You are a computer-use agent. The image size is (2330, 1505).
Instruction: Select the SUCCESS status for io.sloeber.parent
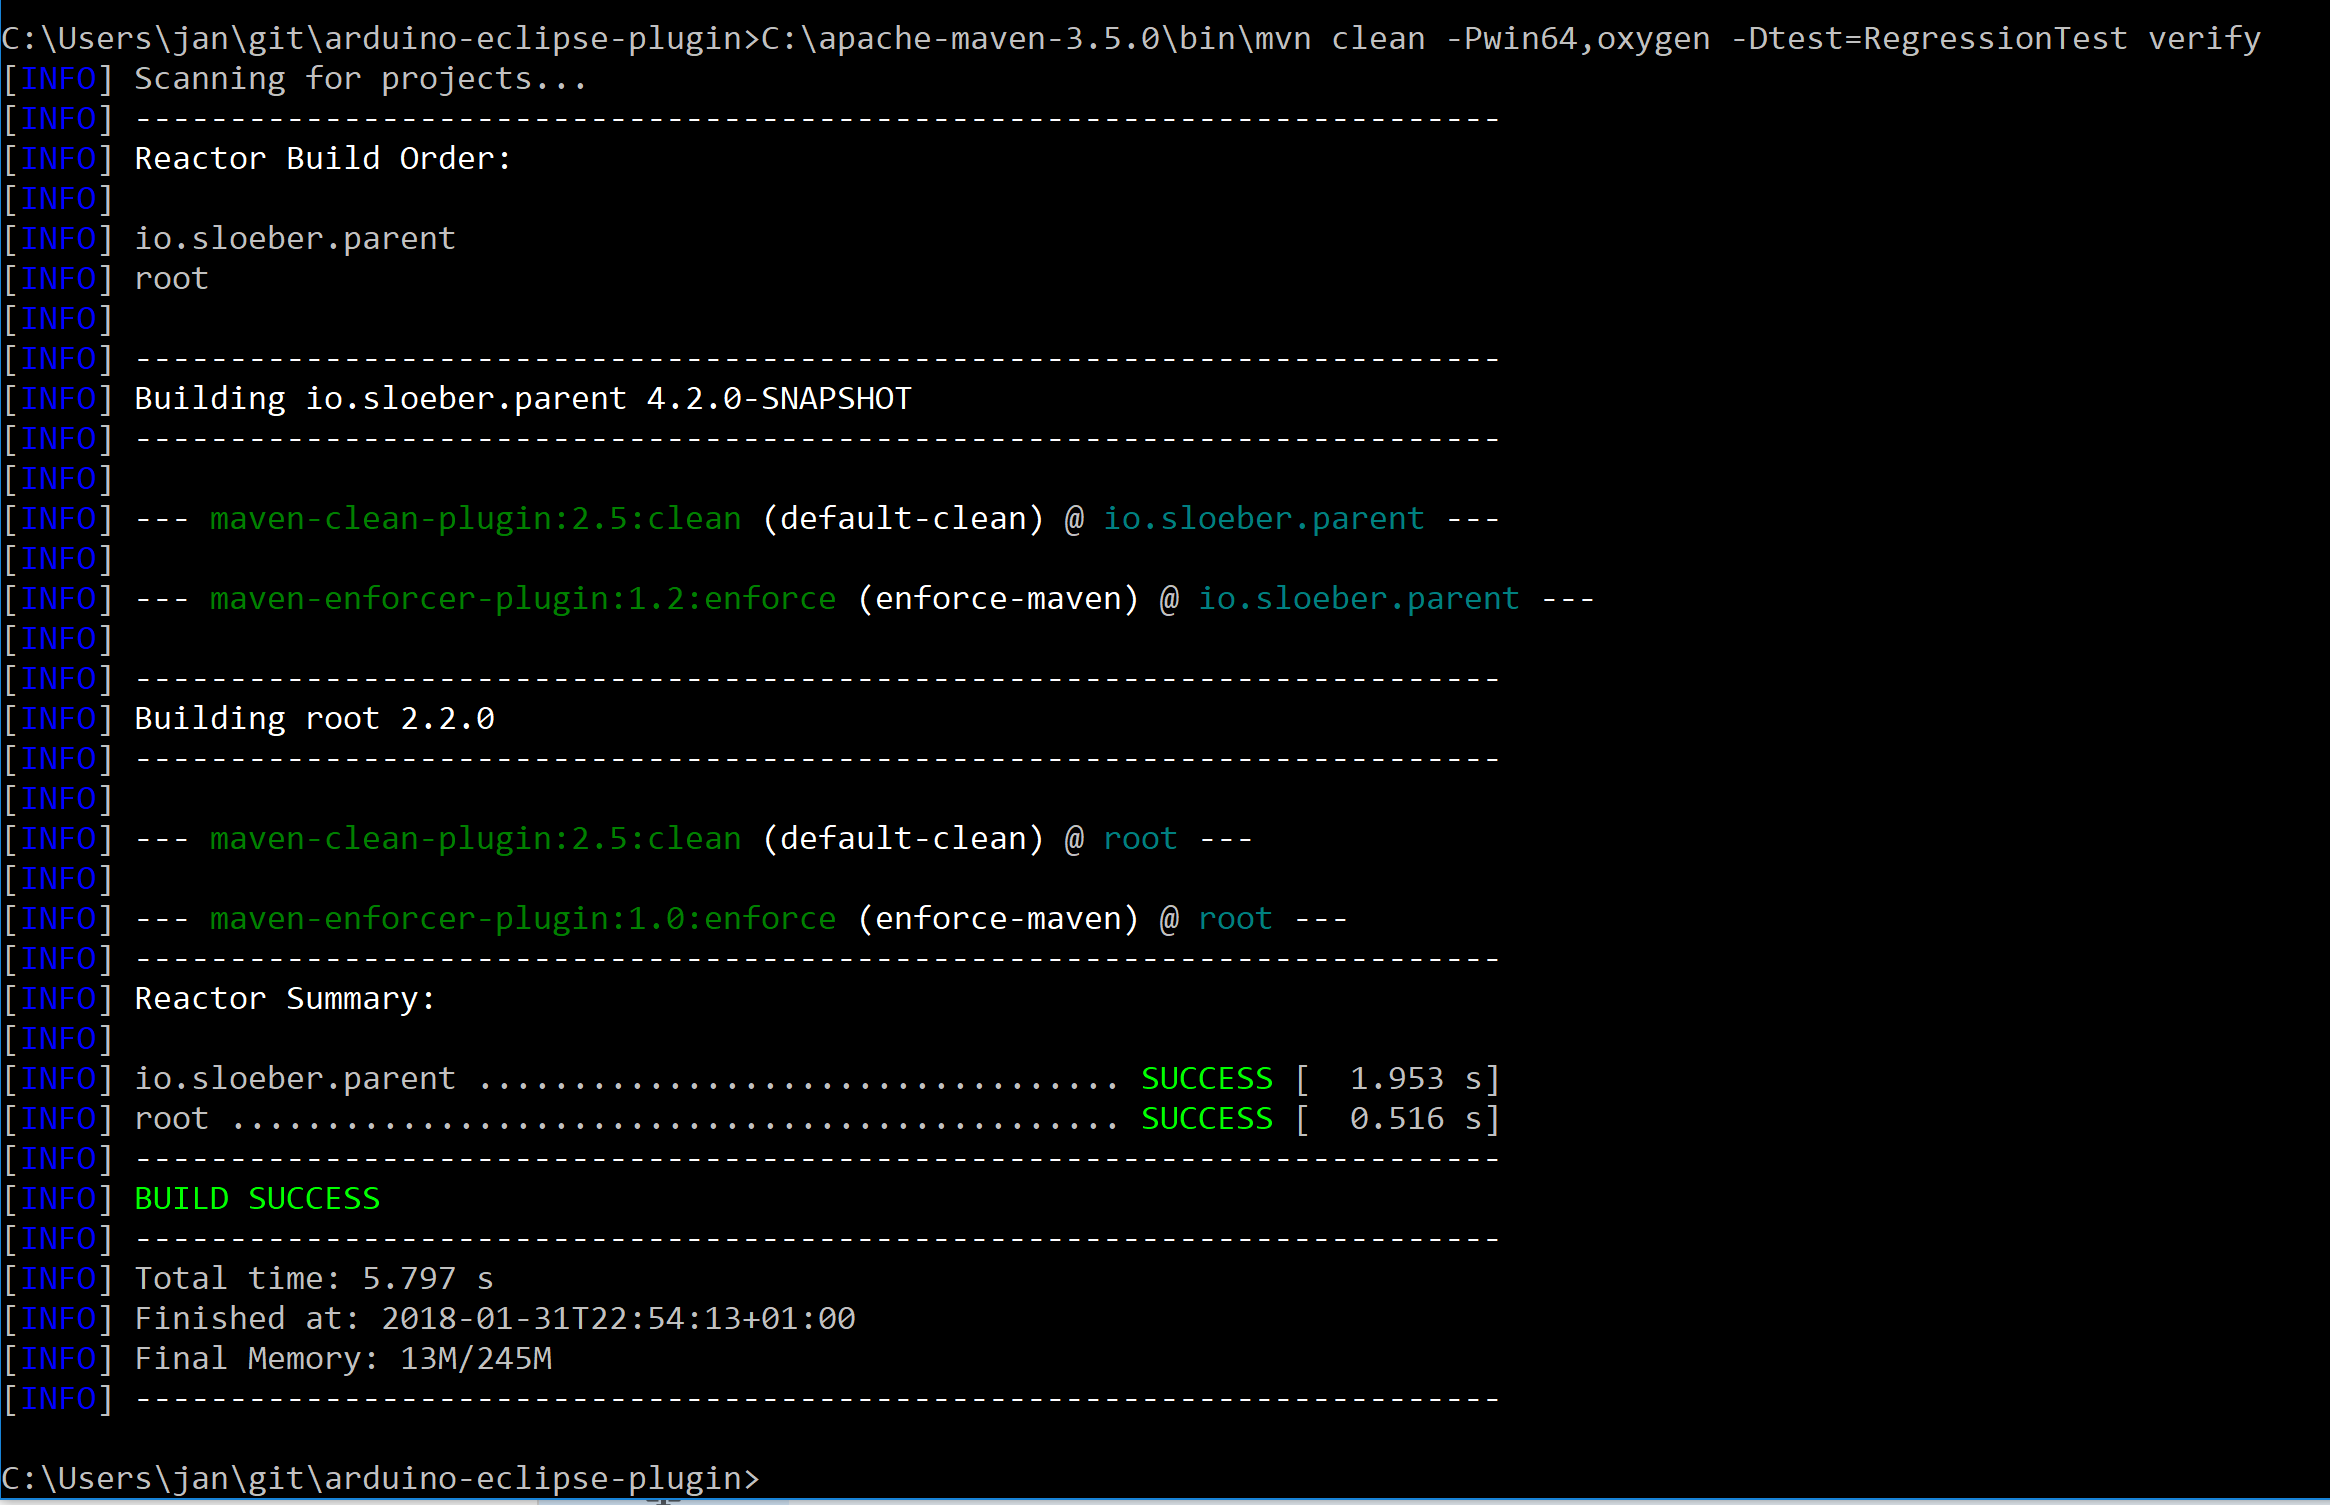pos(1206,1078)
